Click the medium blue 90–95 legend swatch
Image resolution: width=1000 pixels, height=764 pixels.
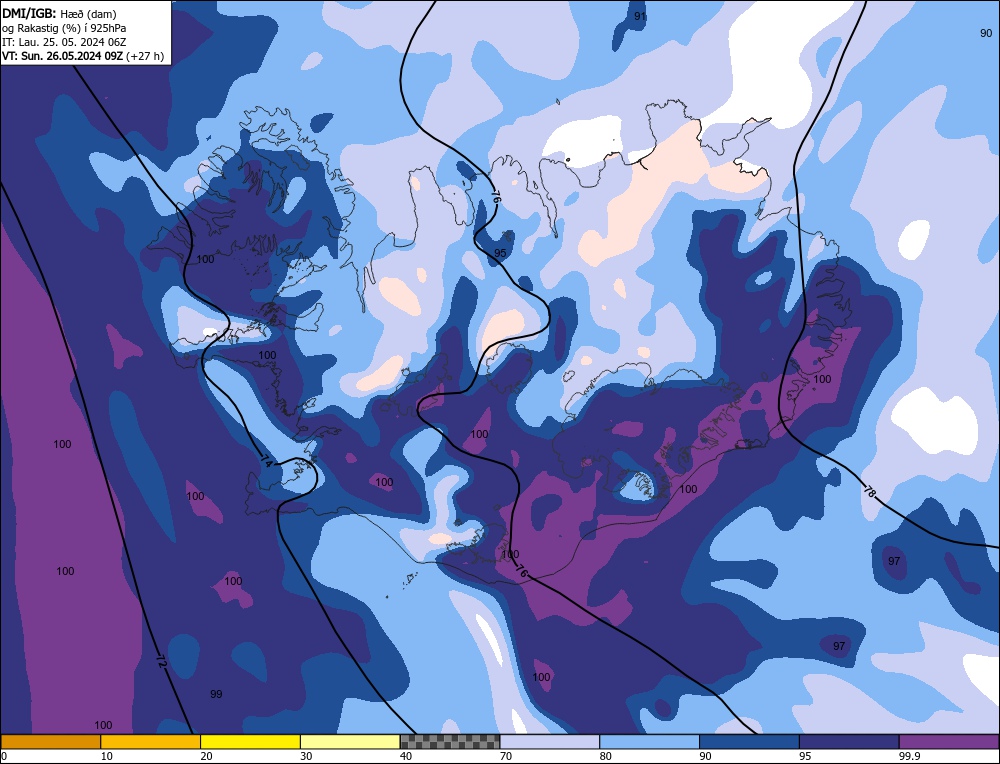tap(749, 742)
